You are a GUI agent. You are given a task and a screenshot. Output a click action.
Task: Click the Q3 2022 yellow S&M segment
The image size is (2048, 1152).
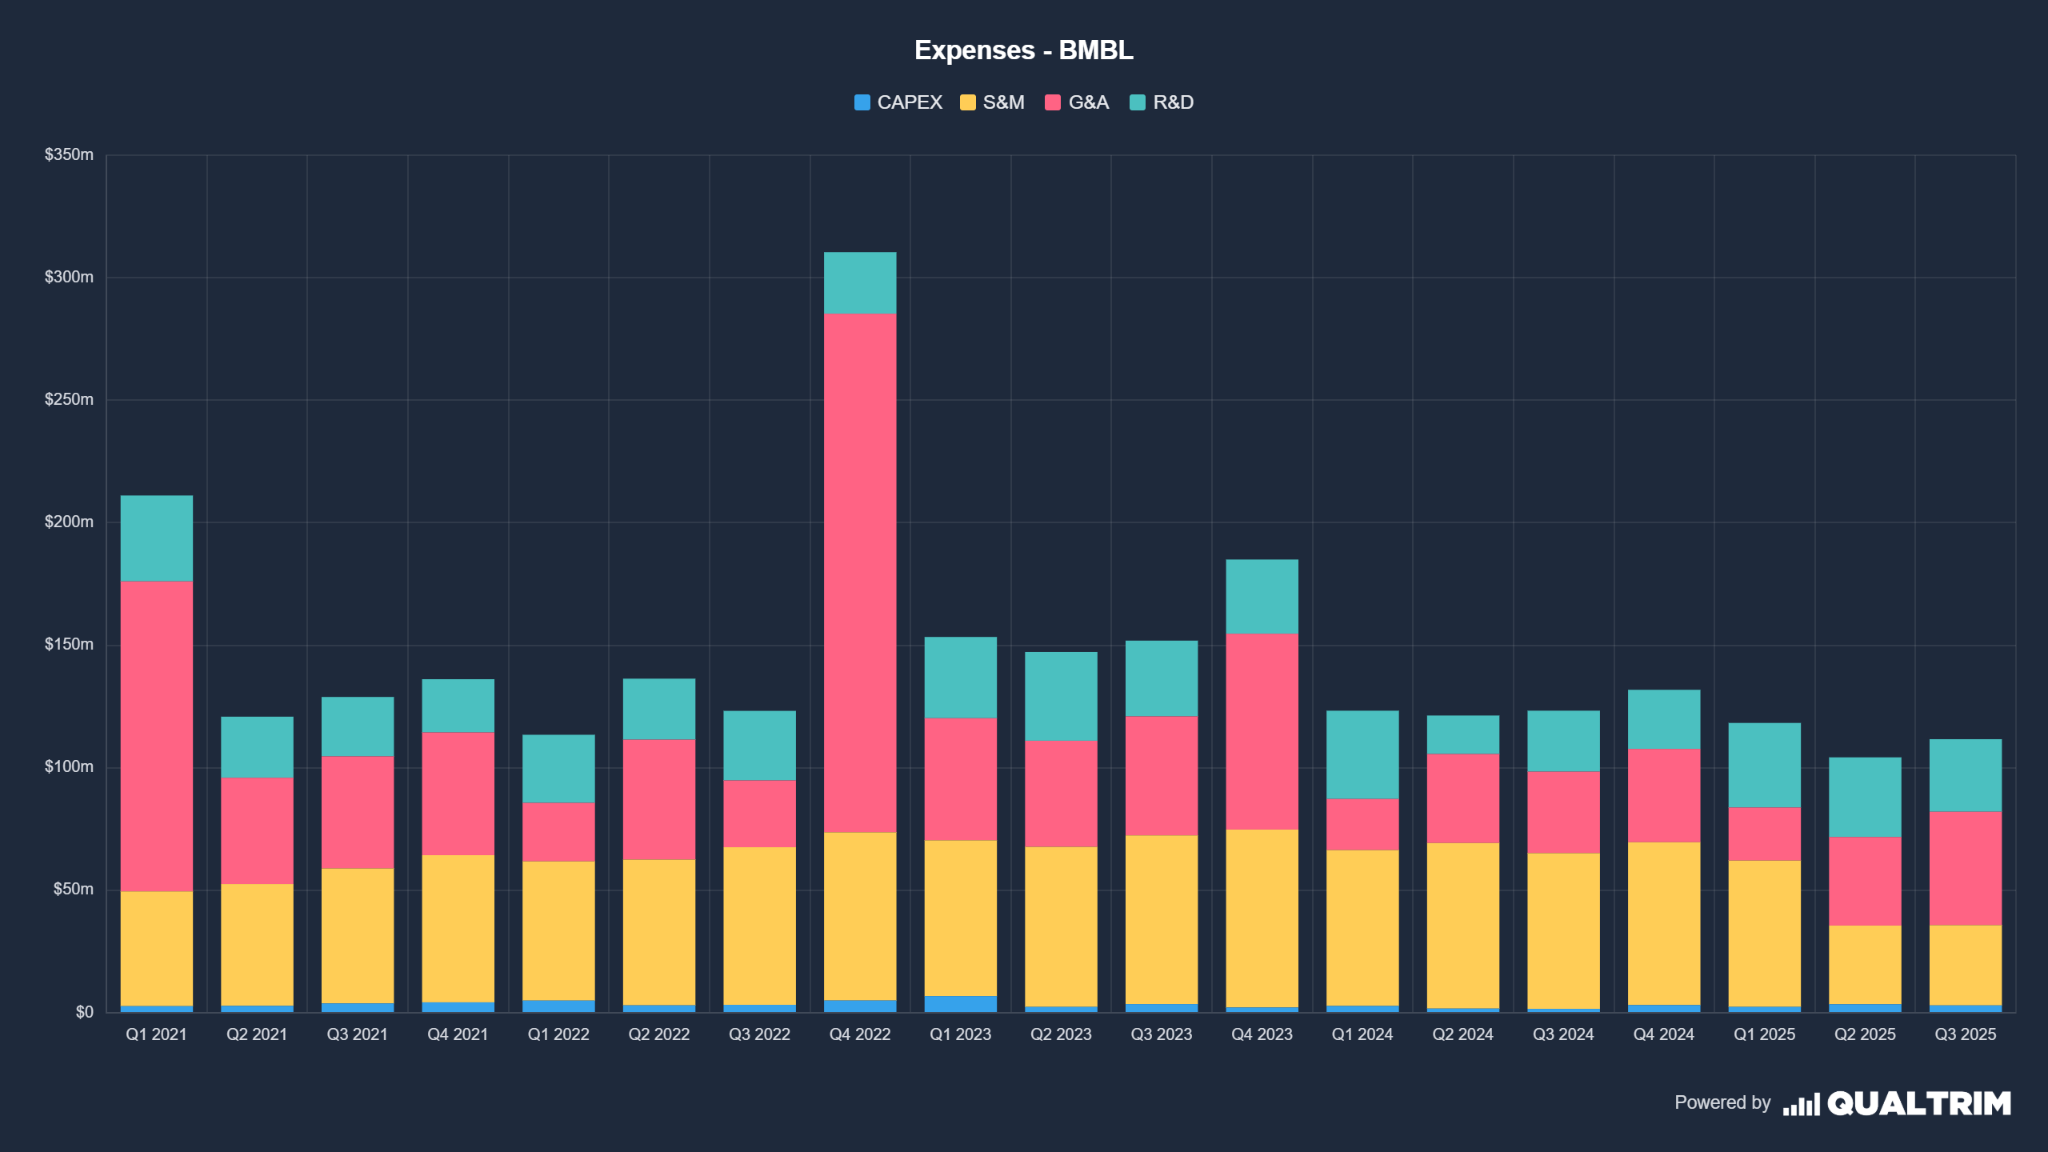[x=759, y=926]
